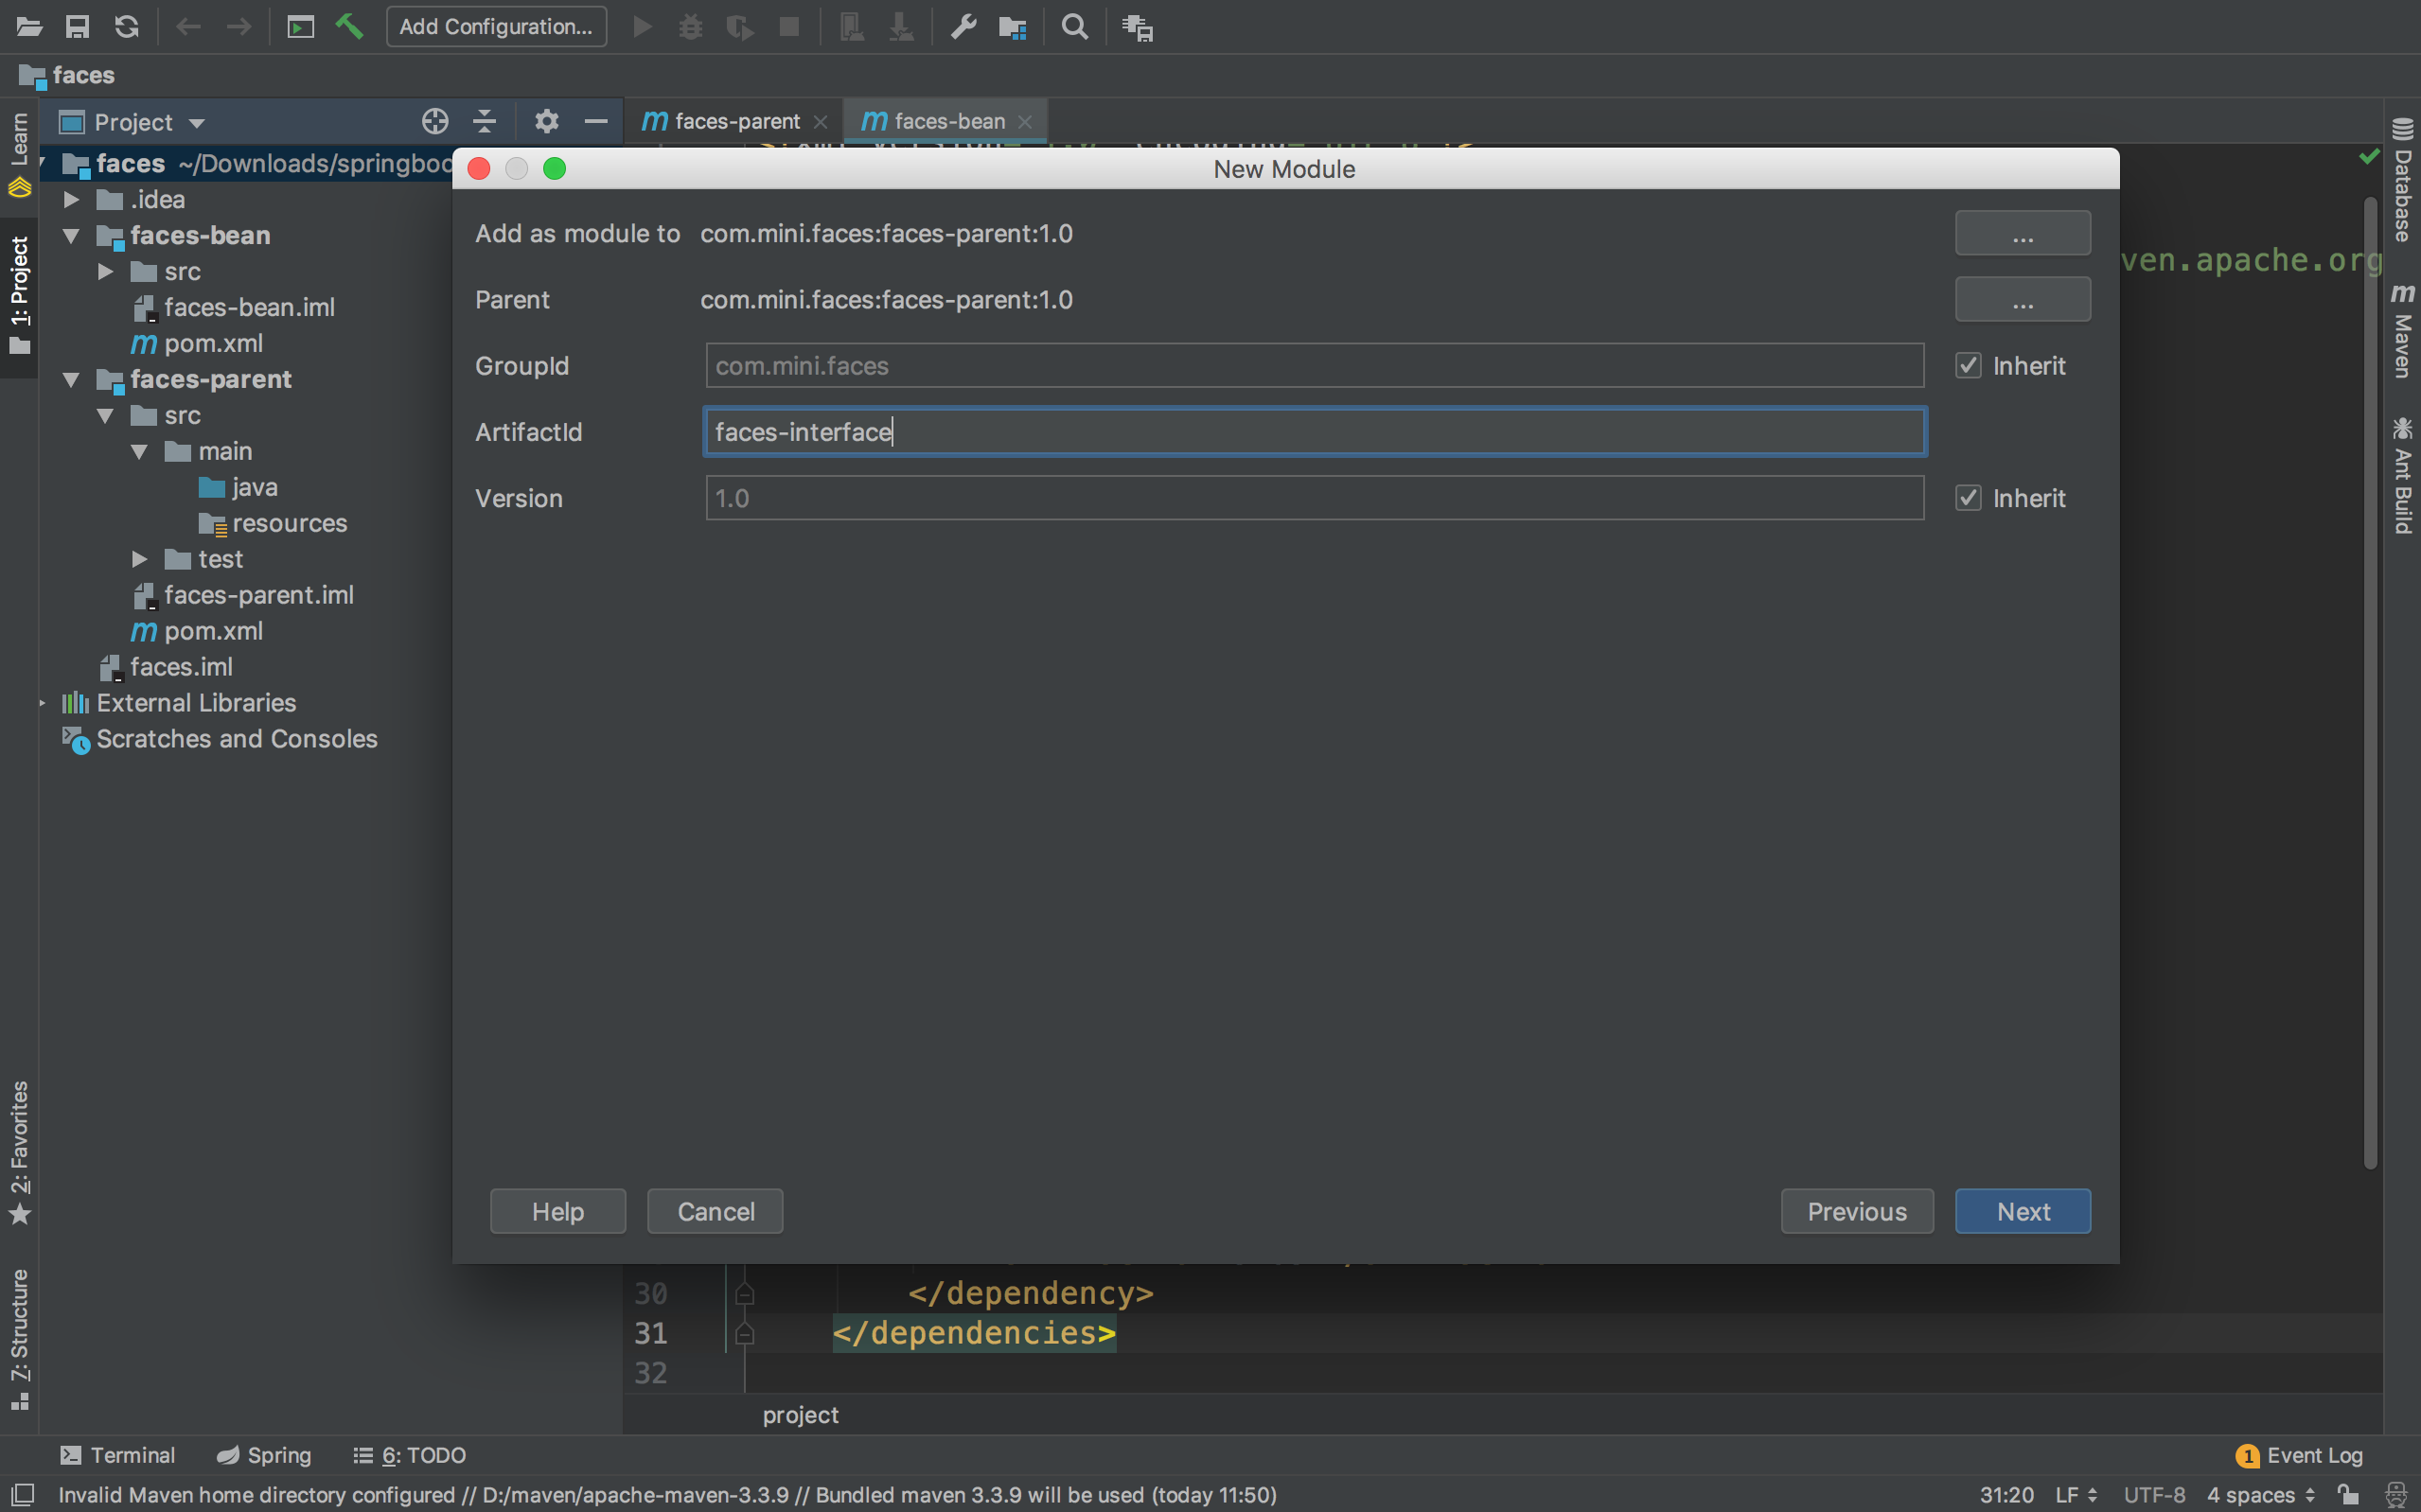Image resolution: width=2421 pixels, height=1512 pixels.
Task: Enable Inherit for the Version field
Action: pos(1968,497)
